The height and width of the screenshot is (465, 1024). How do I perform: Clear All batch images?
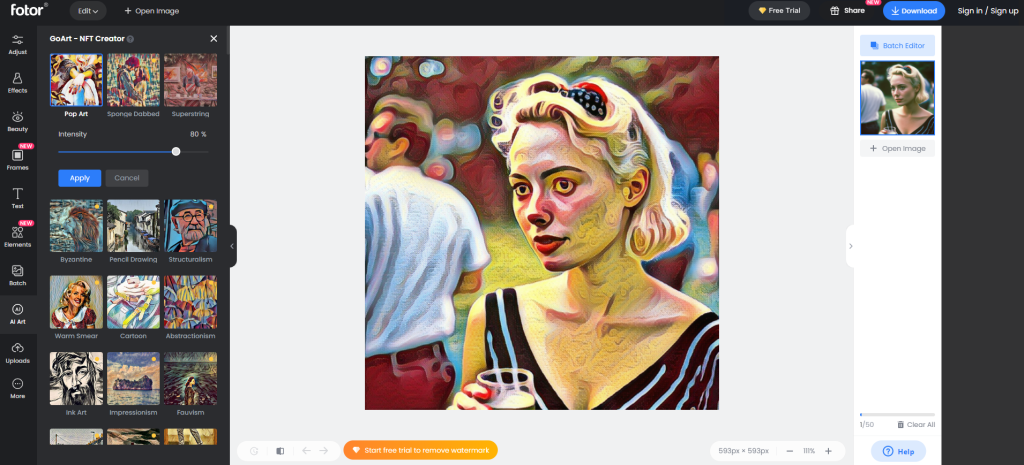click(x=916, y=425)
